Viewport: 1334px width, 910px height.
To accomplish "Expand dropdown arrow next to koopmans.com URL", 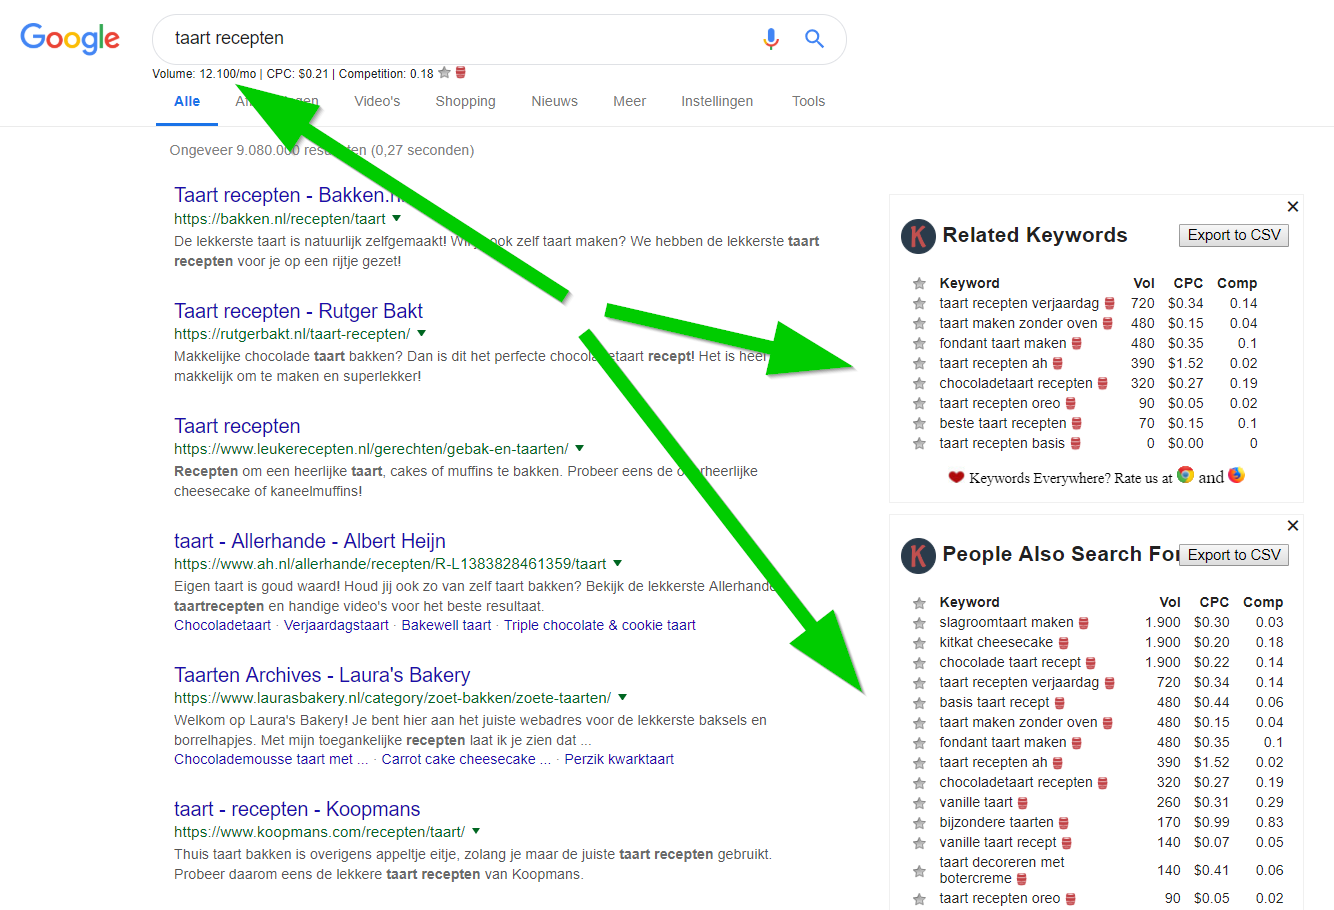I will pyautogui.click(x=476, y=831).
